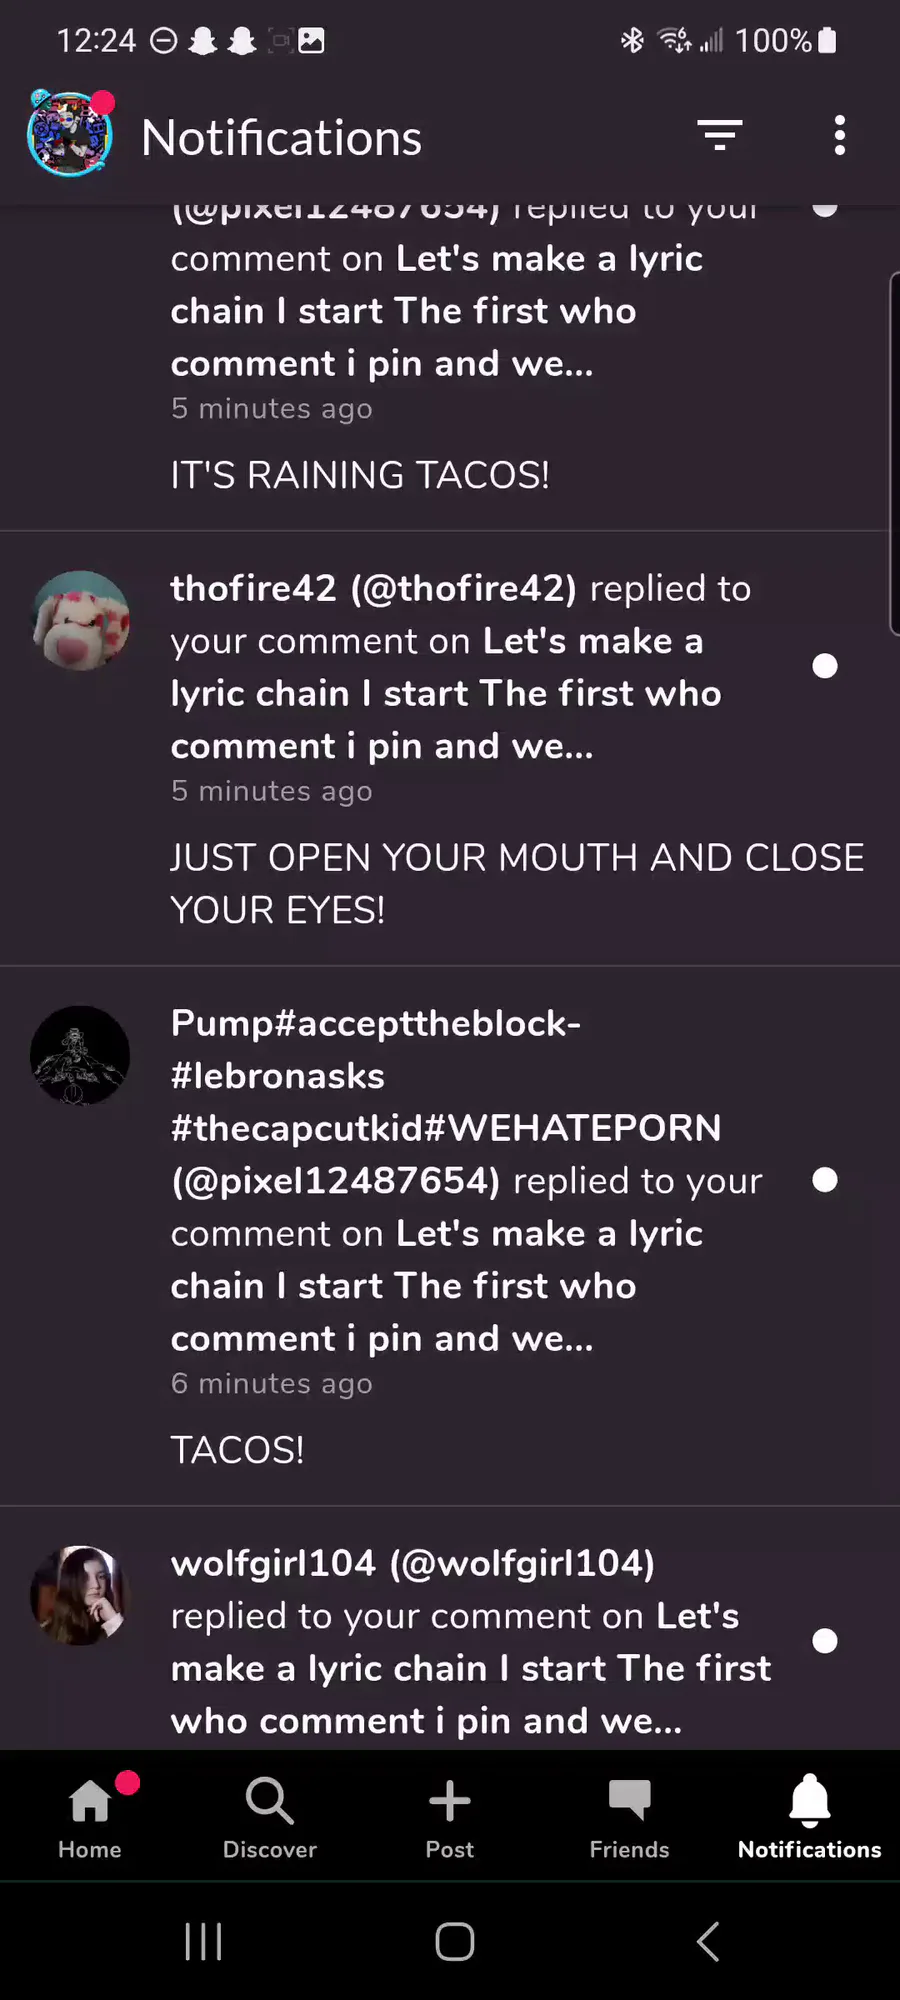The width and height of the screenshot is (900, 2000).
Task: Tap unread dot on the TACOS! notification
Action: [825, 1180]
